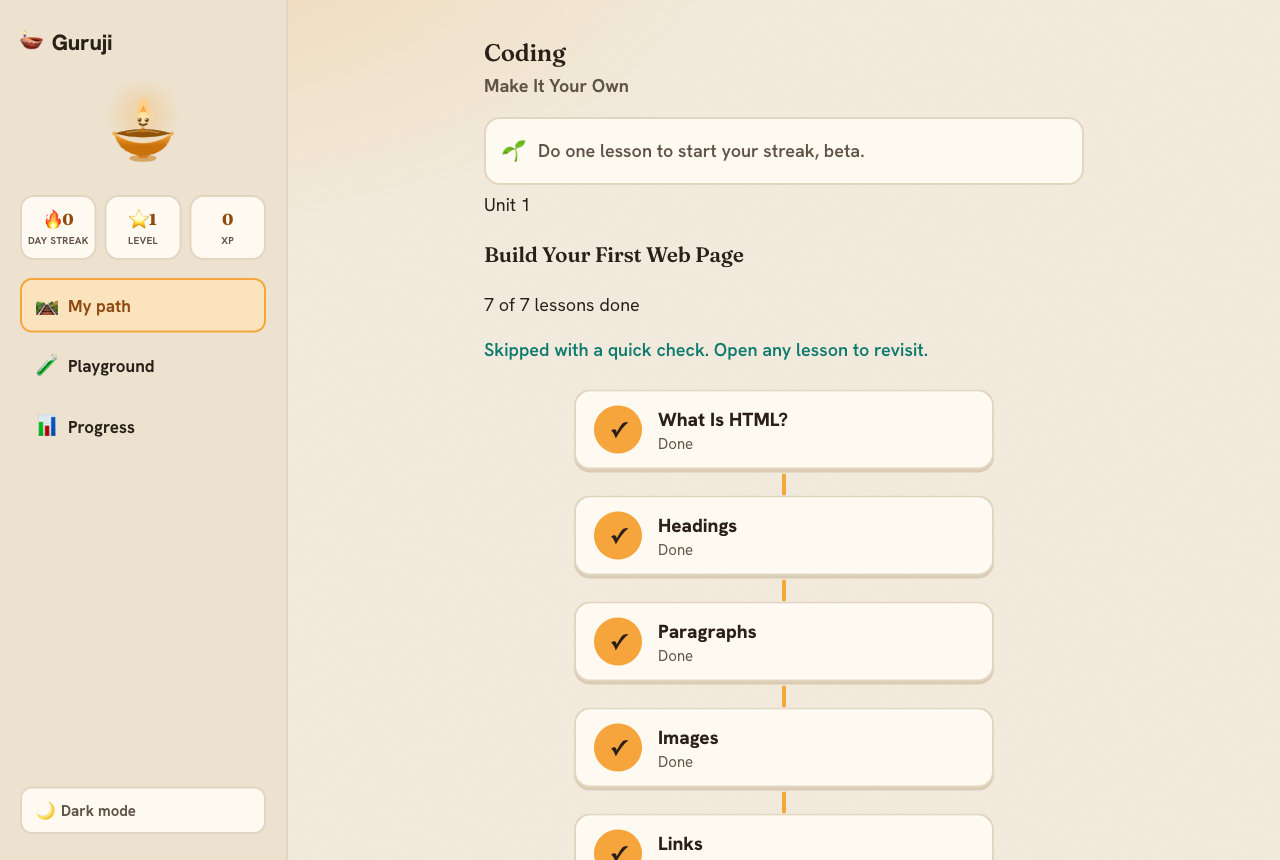Click the Make It Your Own subtitle
This screenshot has height=860, width=1280.
tap(556, 86)
